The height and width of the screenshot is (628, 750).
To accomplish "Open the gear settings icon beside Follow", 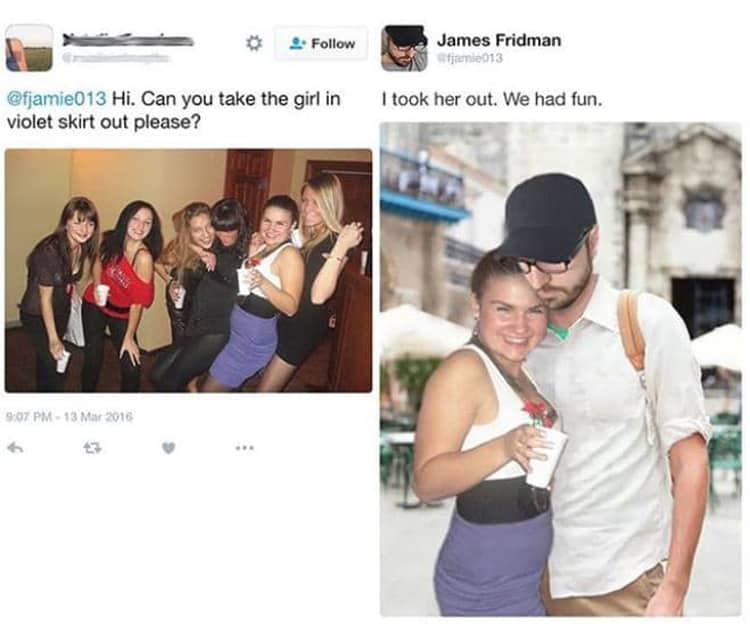I will [x=254, y=44].
